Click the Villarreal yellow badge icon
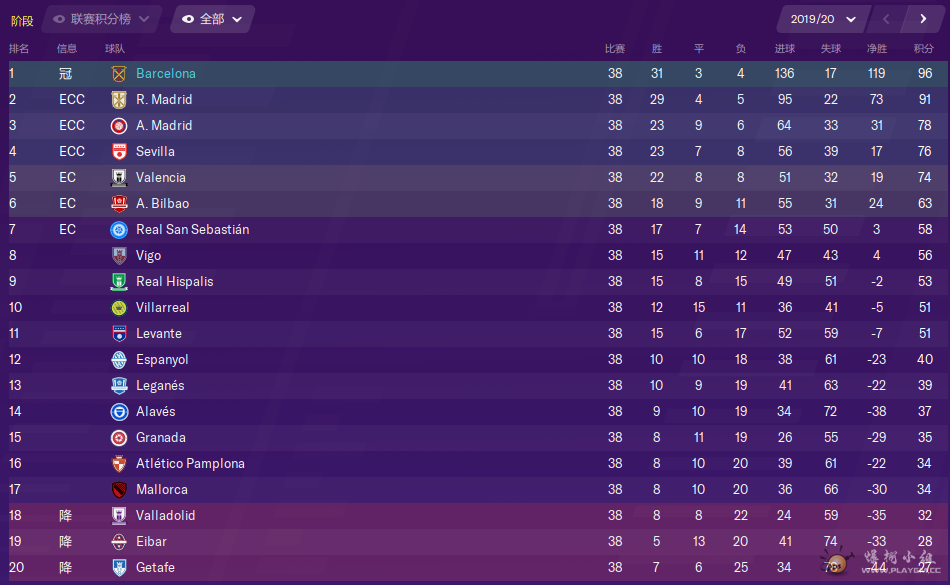 [x=119, y=308]
